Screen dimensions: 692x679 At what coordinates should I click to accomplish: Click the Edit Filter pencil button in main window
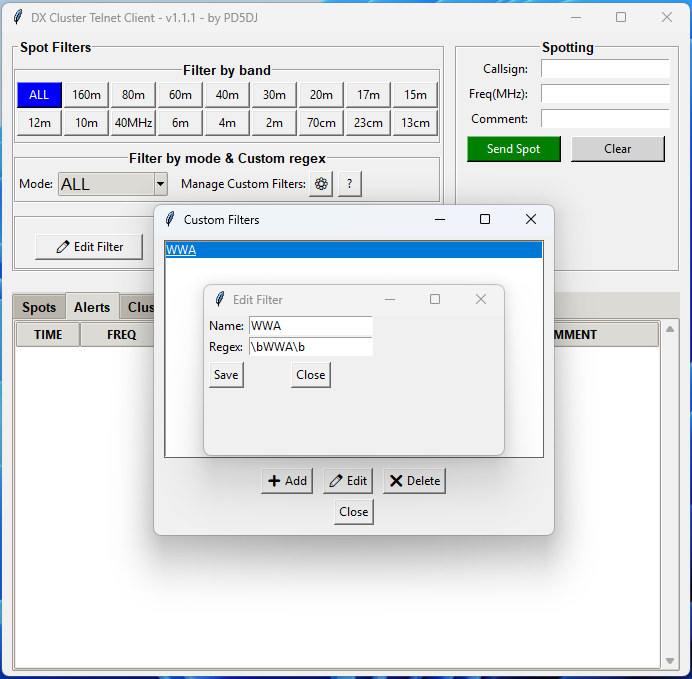(x=89, y=247)
